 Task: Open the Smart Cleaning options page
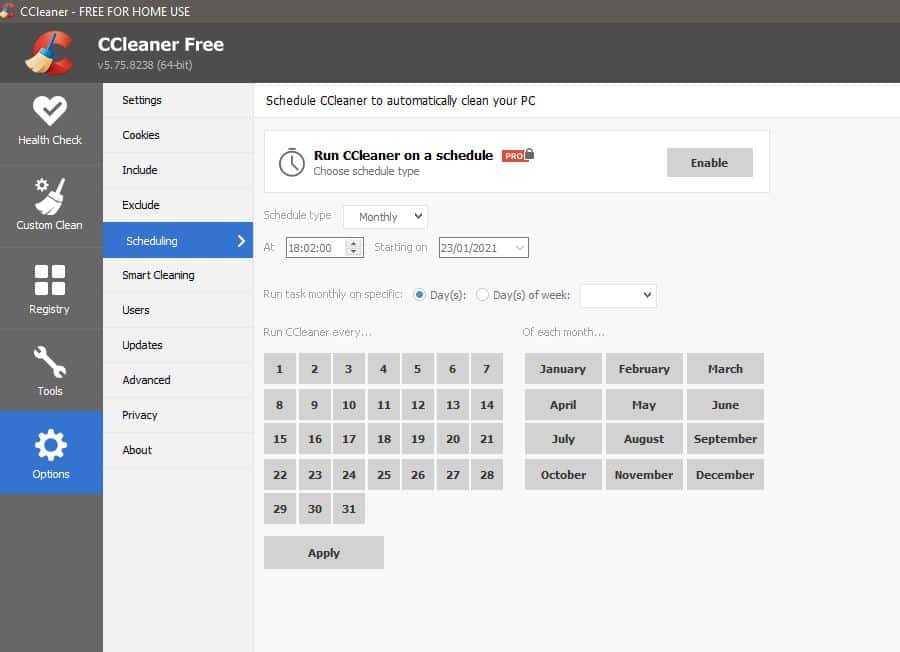coord(178,275)
